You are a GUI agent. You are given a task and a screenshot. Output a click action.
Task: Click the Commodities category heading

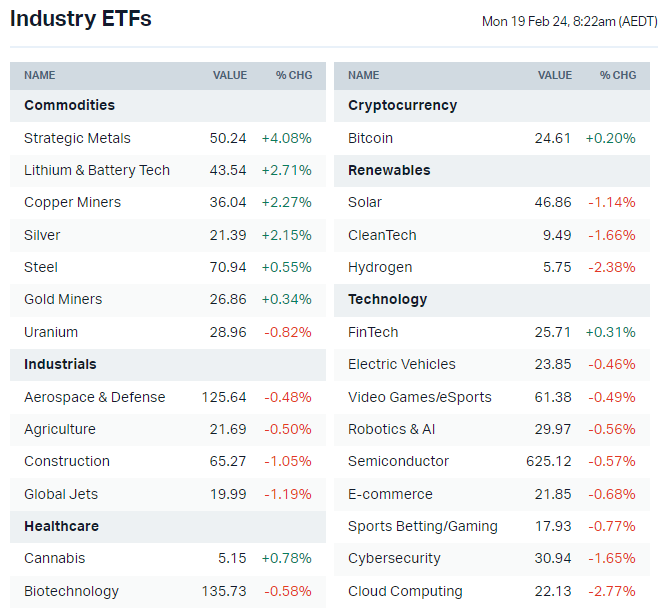(69, 105)
